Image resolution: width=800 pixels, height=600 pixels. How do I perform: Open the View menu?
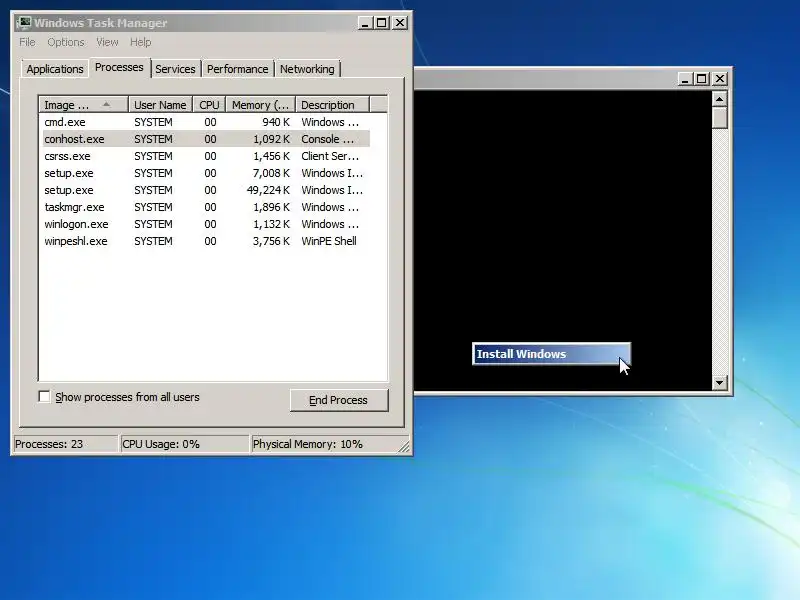pos(107,42)
